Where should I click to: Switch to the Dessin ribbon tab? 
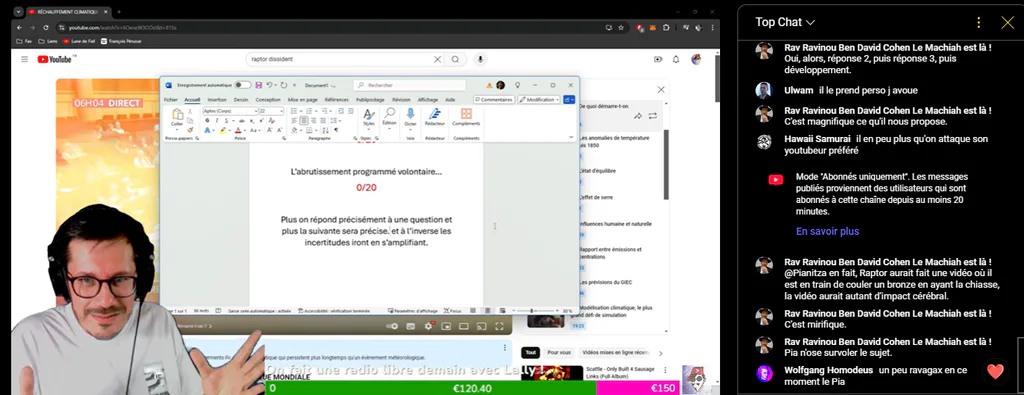[x=241, y=100]
